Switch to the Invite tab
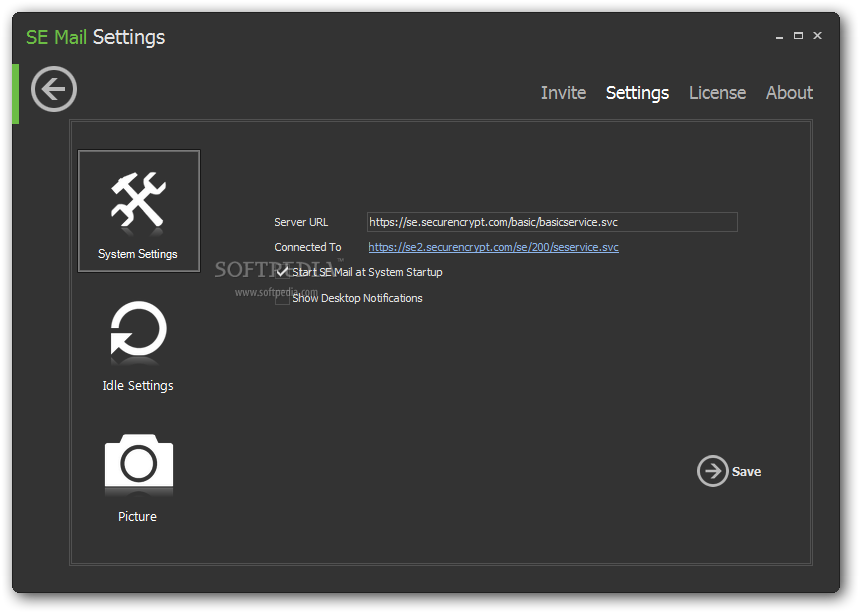Image resolution: width=860 pixels, height=613 pixels. pyautogui.click(x=563, y=93)
